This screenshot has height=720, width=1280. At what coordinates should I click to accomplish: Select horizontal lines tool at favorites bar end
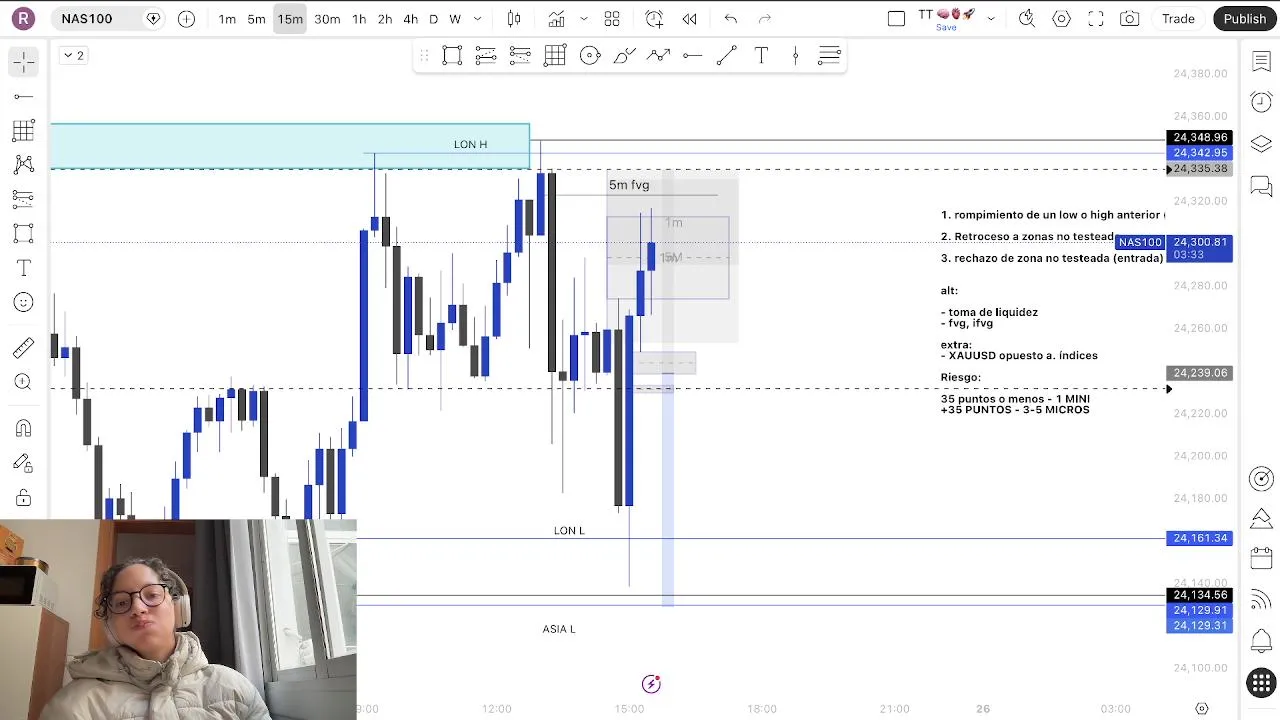coord(829,56)
